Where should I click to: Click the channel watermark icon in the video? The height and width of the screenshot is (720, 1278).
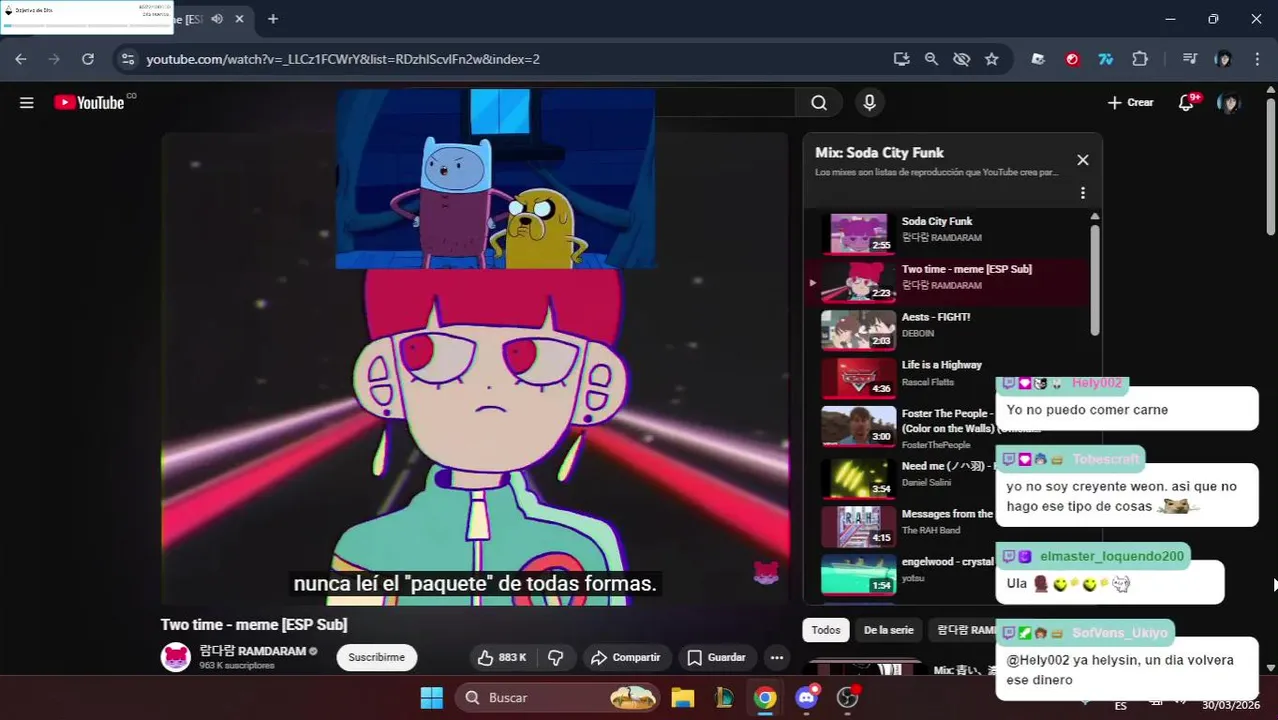click(x=766, y=572)
